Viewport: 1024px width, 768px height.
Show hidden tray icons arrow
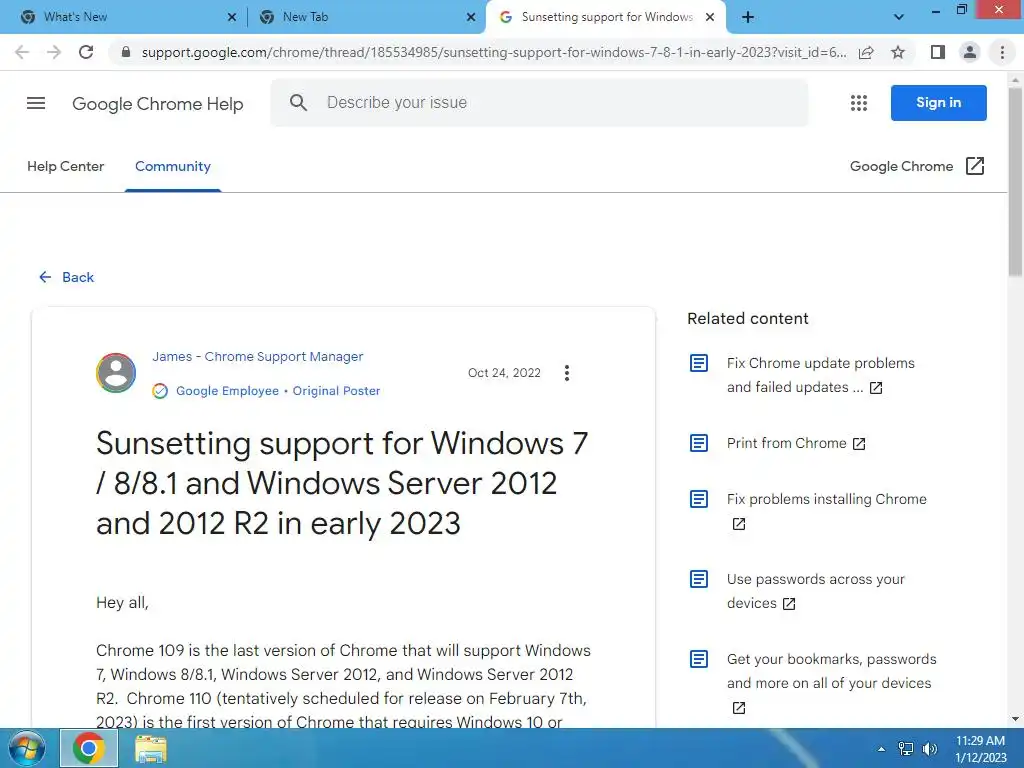coord(881,749)
